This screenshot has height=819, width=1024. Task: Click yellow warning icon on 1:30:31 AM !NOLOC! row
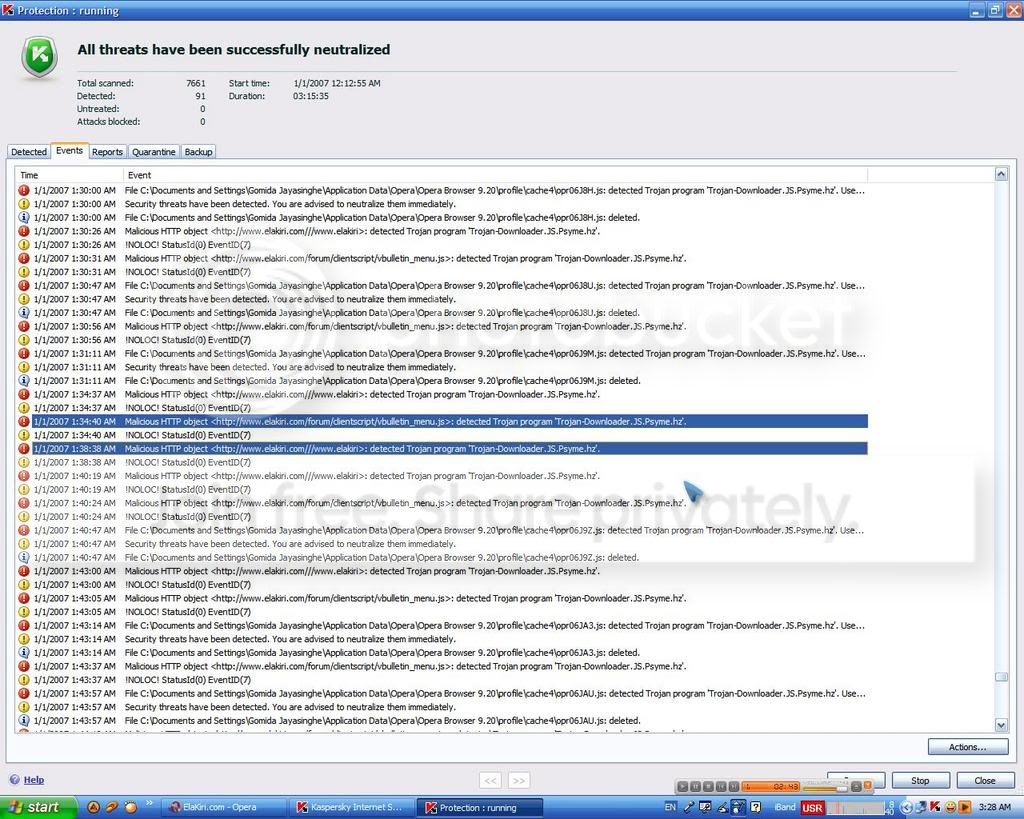(24, 272)
